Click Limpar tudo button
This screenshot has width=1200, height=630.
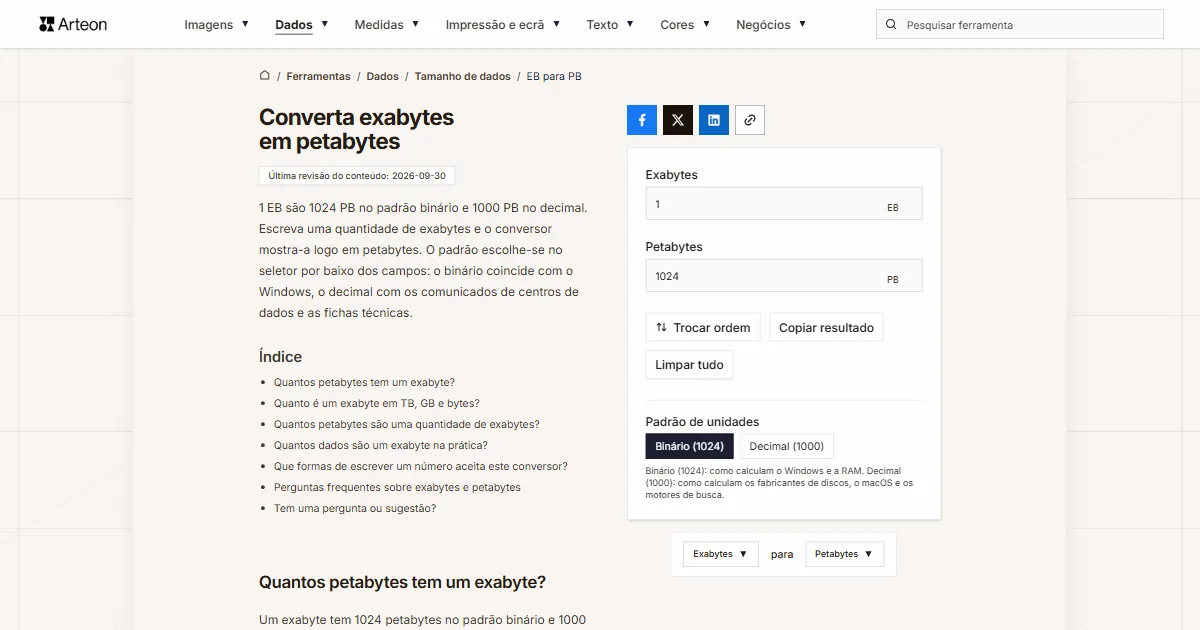(x=690, y=365)
